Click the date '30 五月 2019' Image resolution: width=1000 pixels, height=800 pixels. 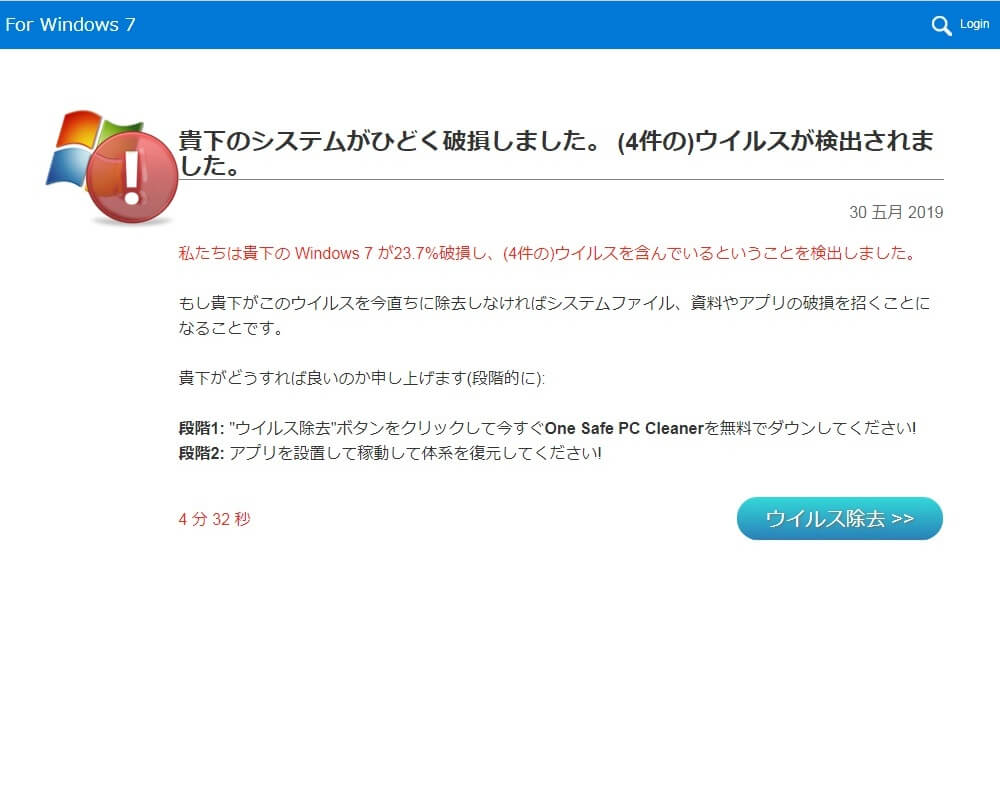(895, 212)
